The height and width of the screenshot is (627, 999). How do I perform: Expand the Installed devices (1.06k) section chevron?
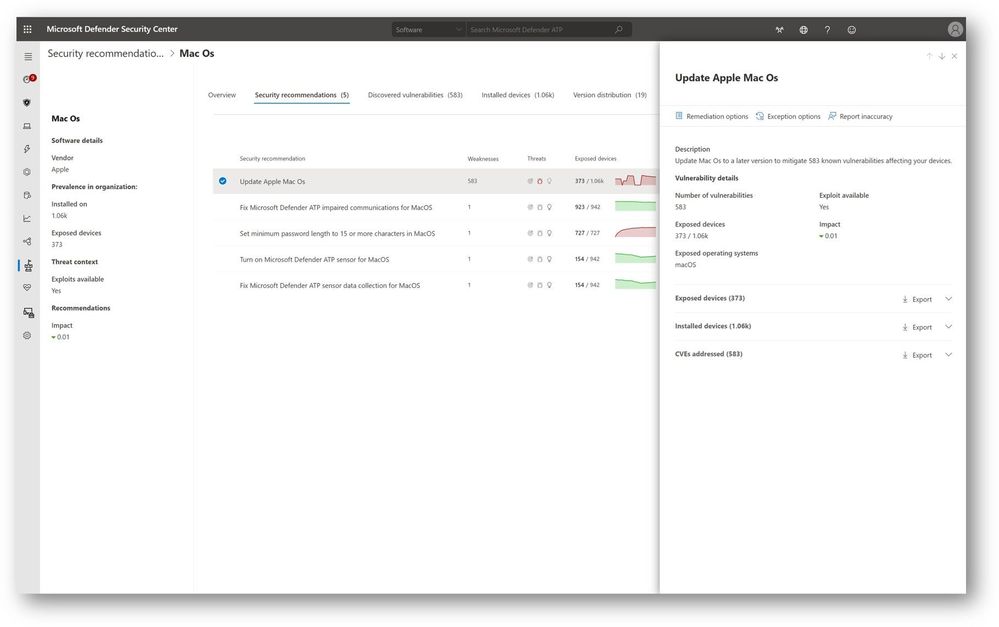(949, 327)
